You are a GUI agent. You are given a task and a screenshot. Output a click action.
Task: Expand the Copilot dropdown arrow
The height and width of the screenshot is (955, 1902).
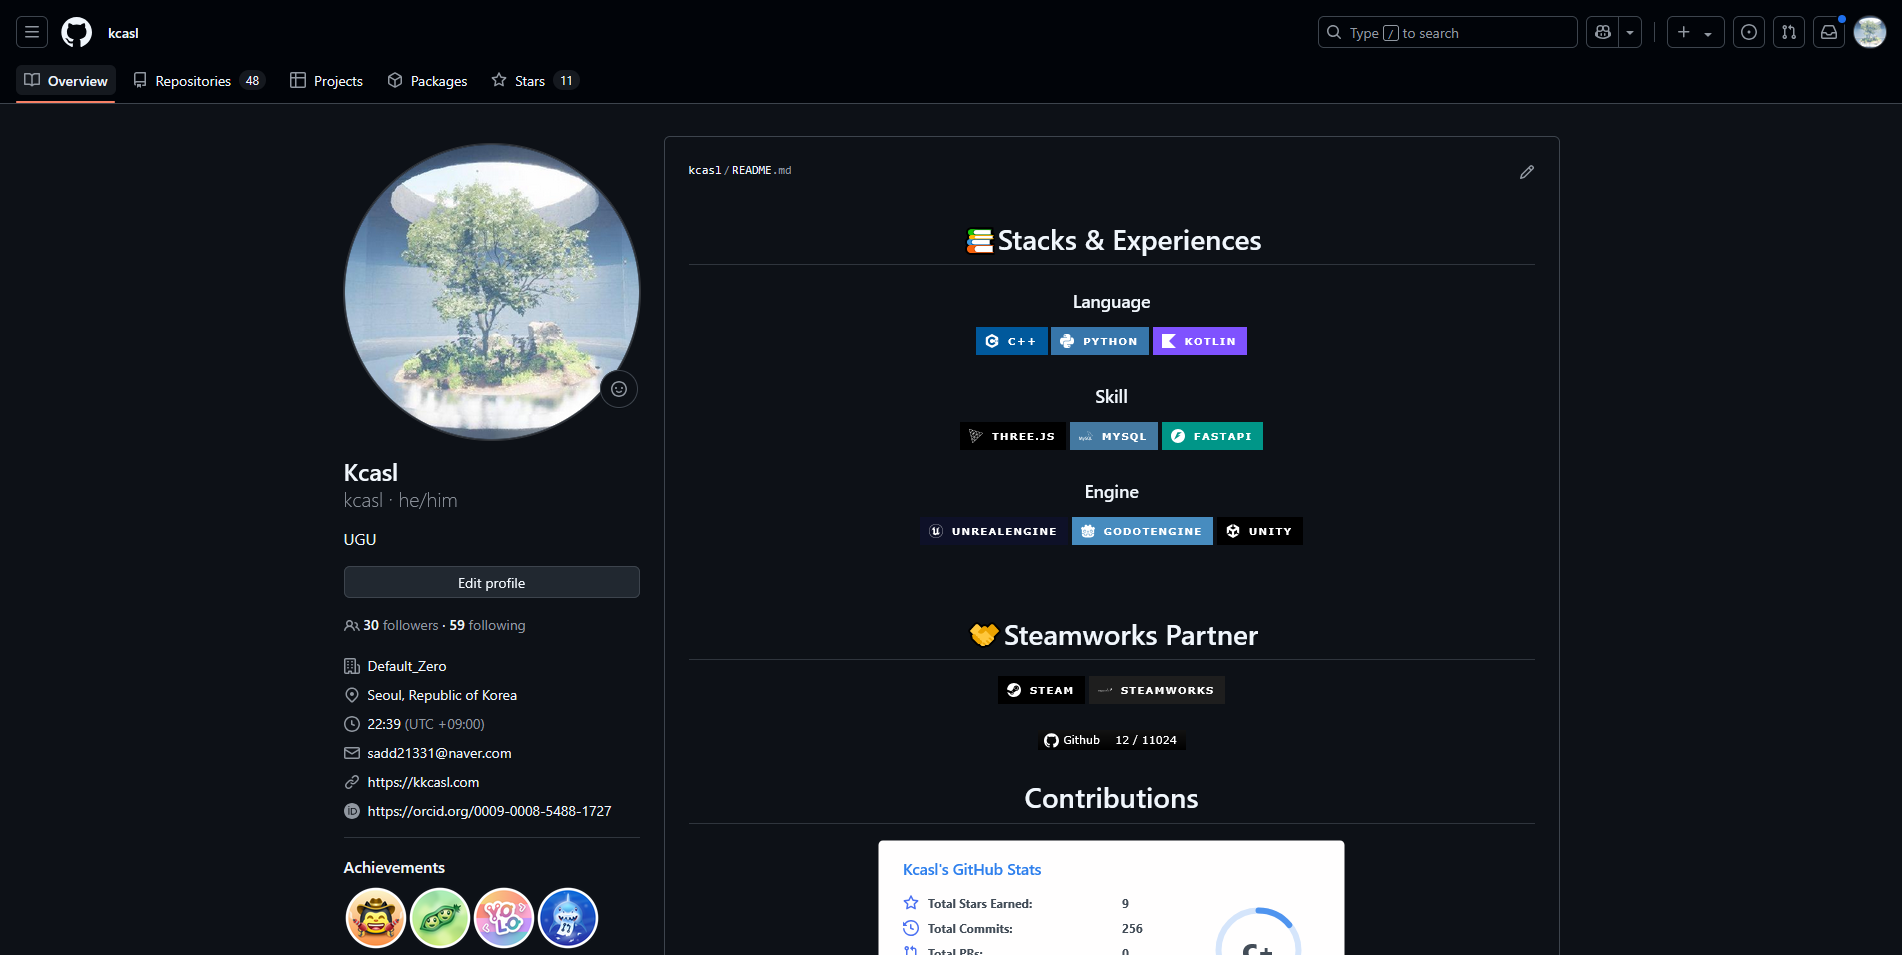1630,32
